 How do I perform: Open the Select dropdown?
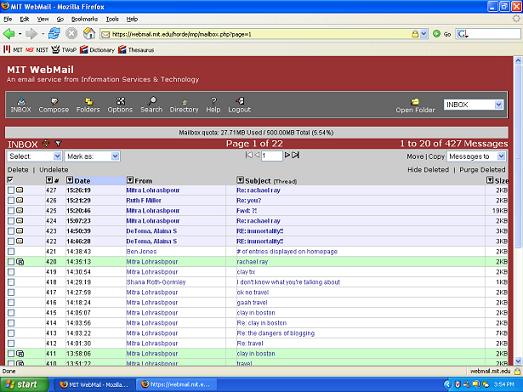pos(34,156)
